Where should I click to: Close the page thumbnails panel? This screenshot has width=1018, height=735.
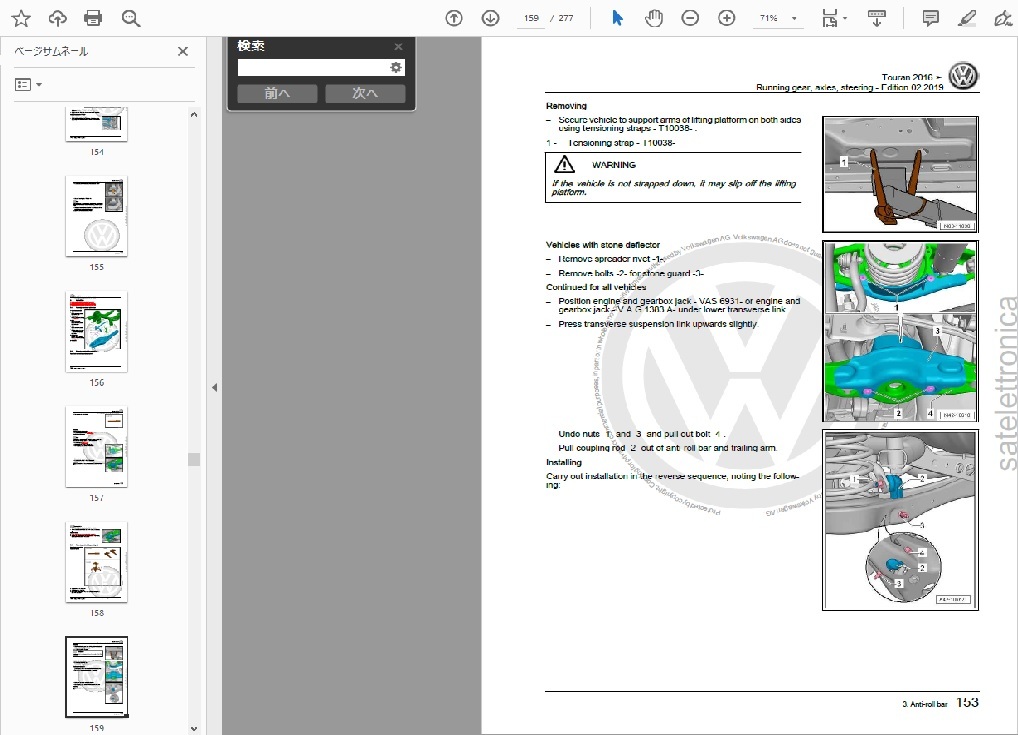coord(183,51)
